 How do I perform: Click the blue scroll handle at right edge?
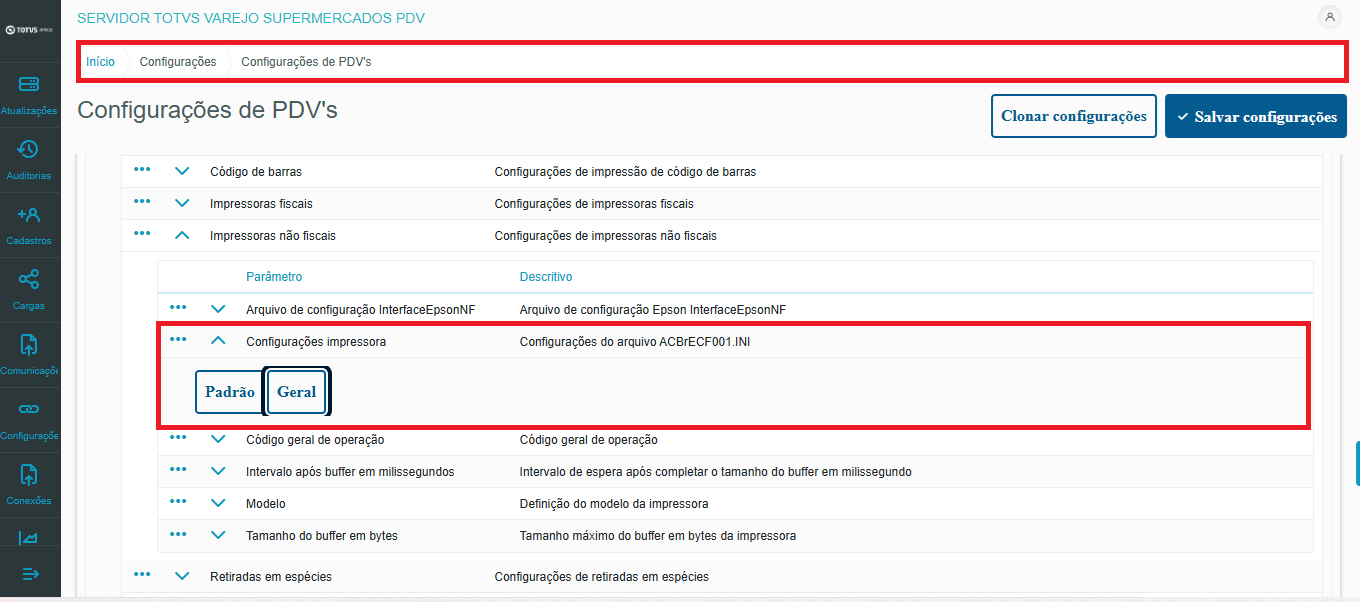point(1357,464)
